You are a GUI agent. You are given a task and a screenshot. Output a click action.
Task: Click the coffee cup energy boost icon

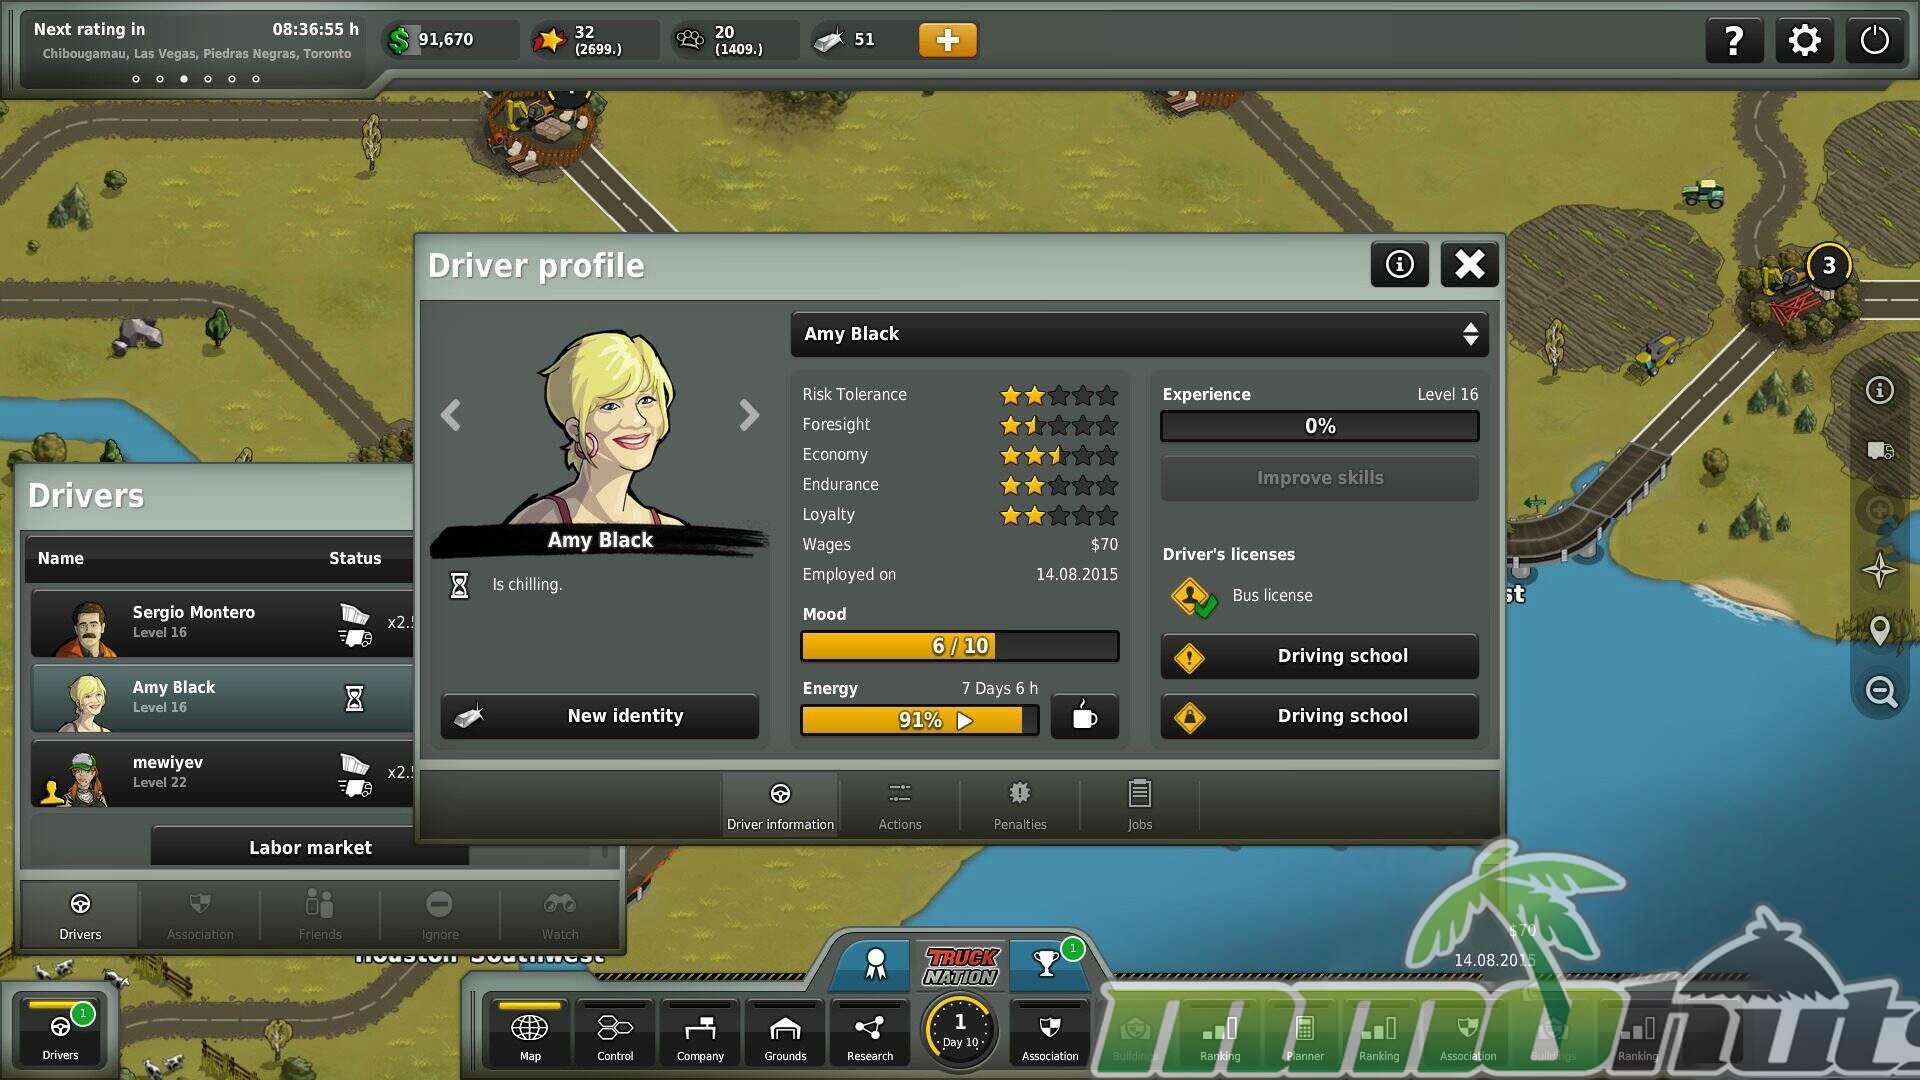pyautogui.click(x=1084, y=716)
